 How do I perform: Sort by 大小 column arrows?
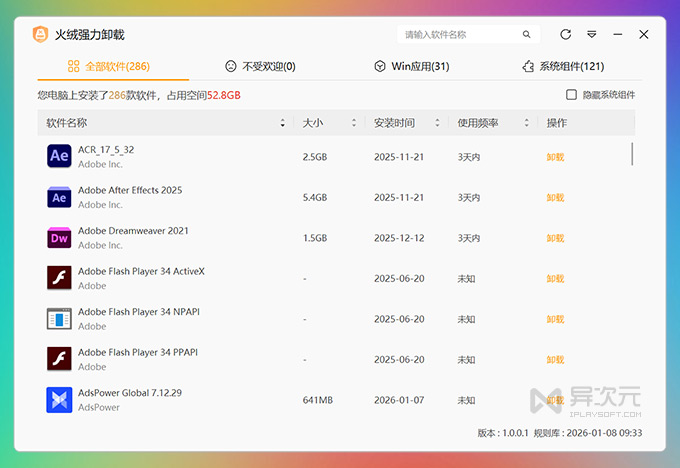(354, 123)
